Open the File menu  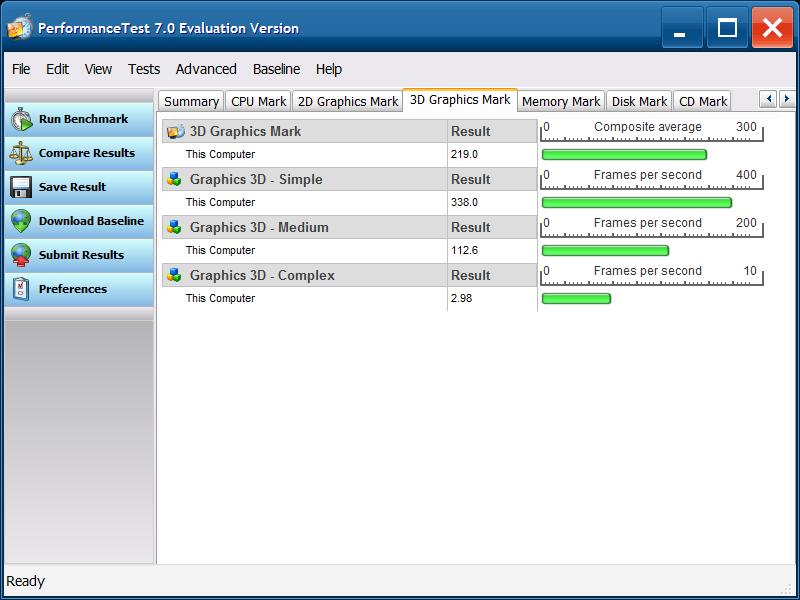click(21, 69)
